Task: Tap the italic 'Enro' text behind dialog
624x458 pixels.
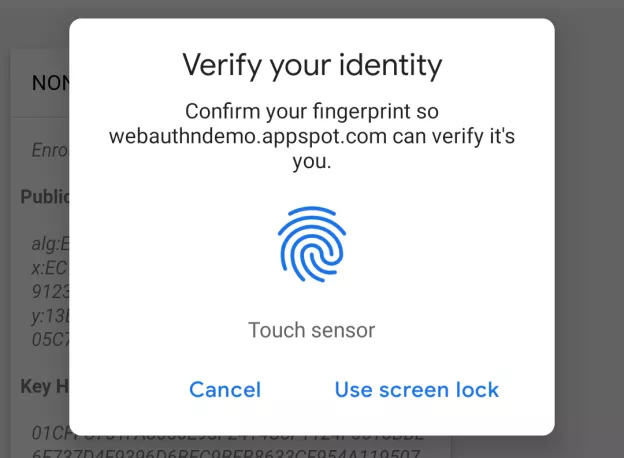Action: [x=49, y=152]
